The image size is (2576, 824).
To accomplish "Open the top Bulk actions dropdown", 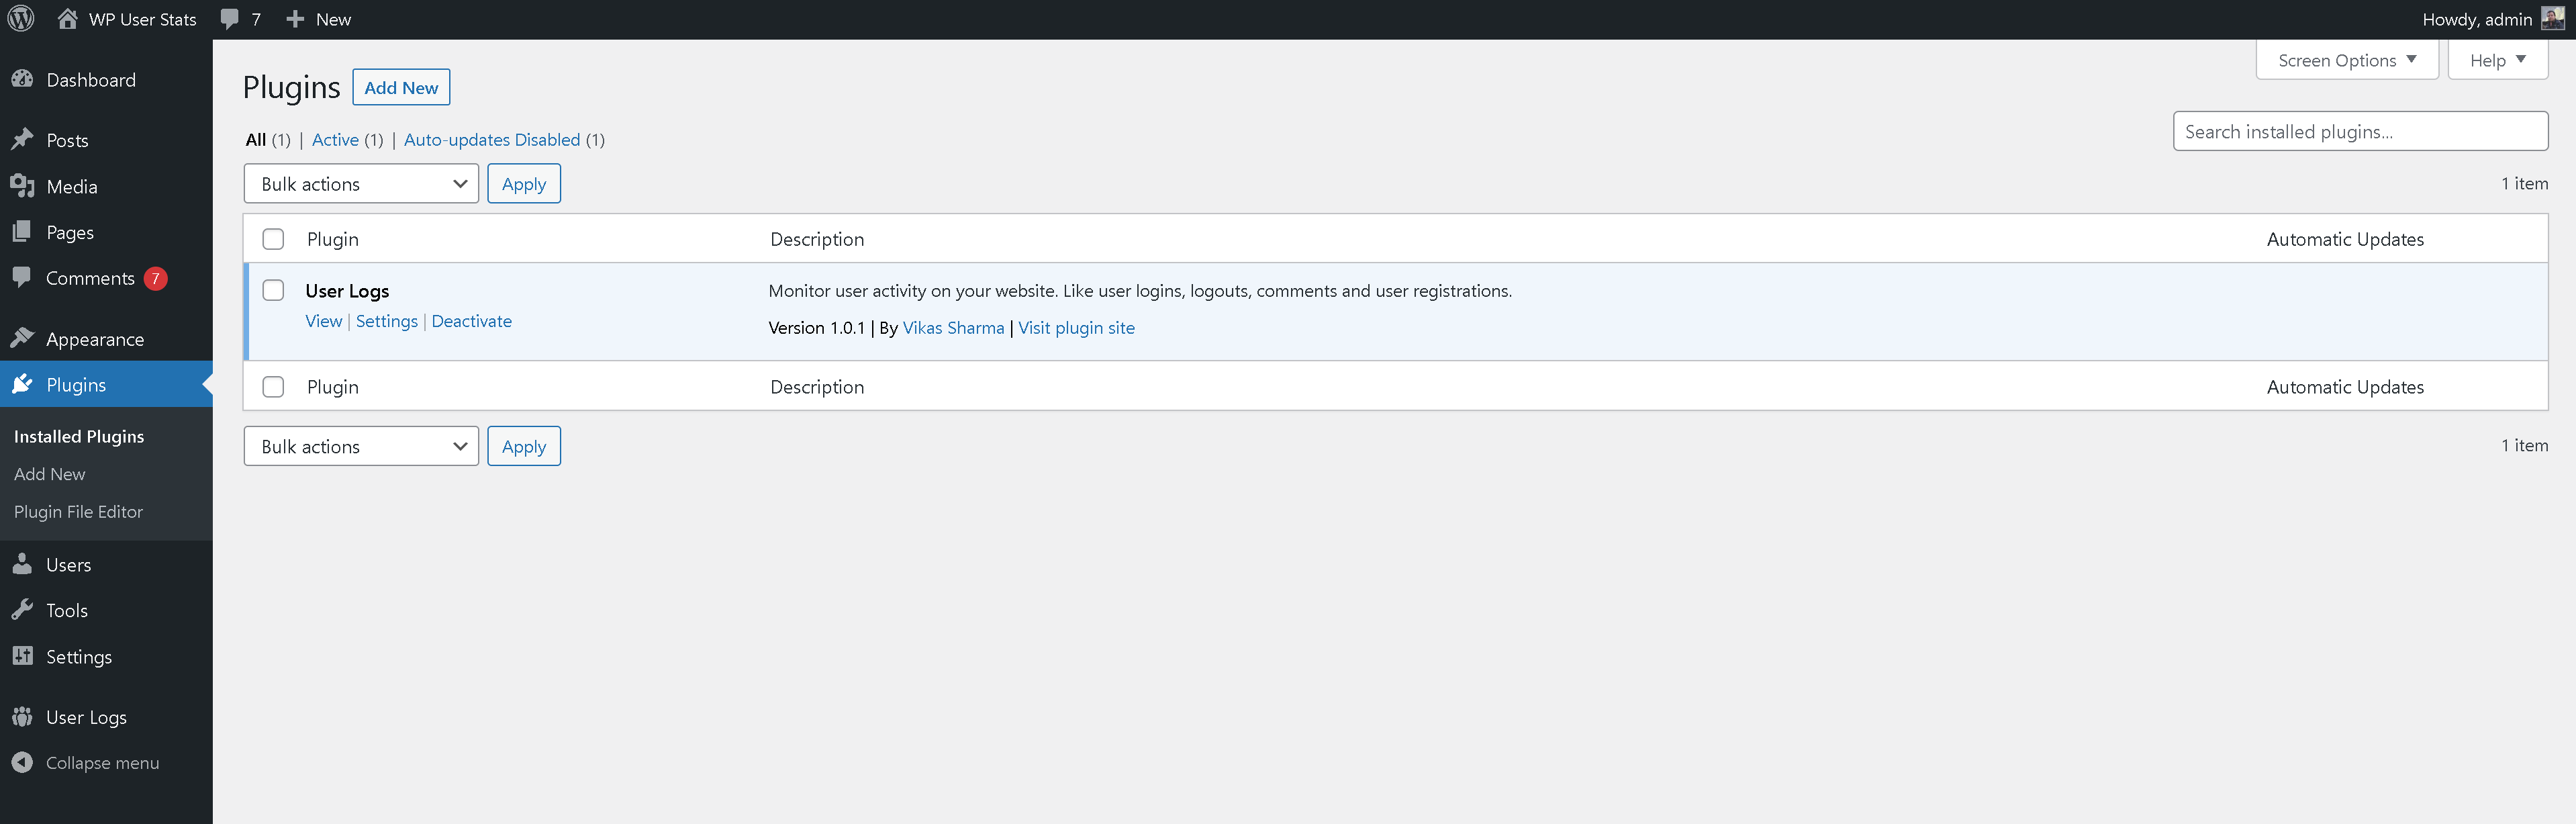I will click(361, 183).
